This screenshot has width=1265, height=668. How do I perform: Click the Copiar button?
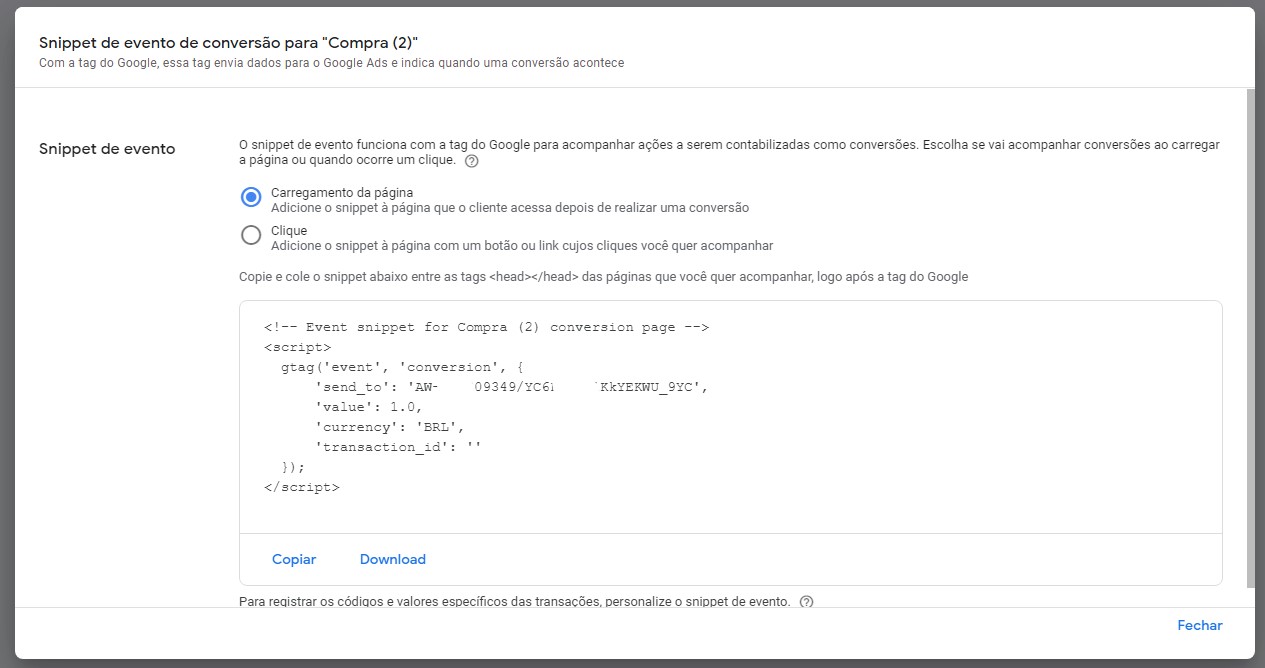click(x=294, y=559)
